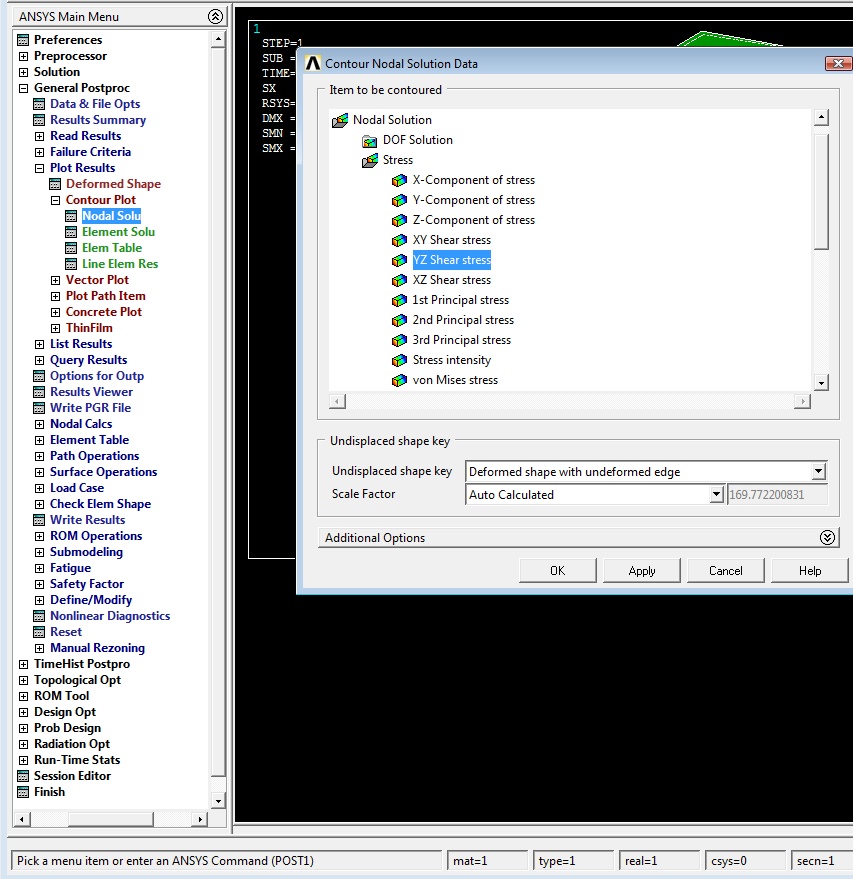Screen dimensions: 853x879
Task: Expand the Solution menu node
Action: pos(23,72)
